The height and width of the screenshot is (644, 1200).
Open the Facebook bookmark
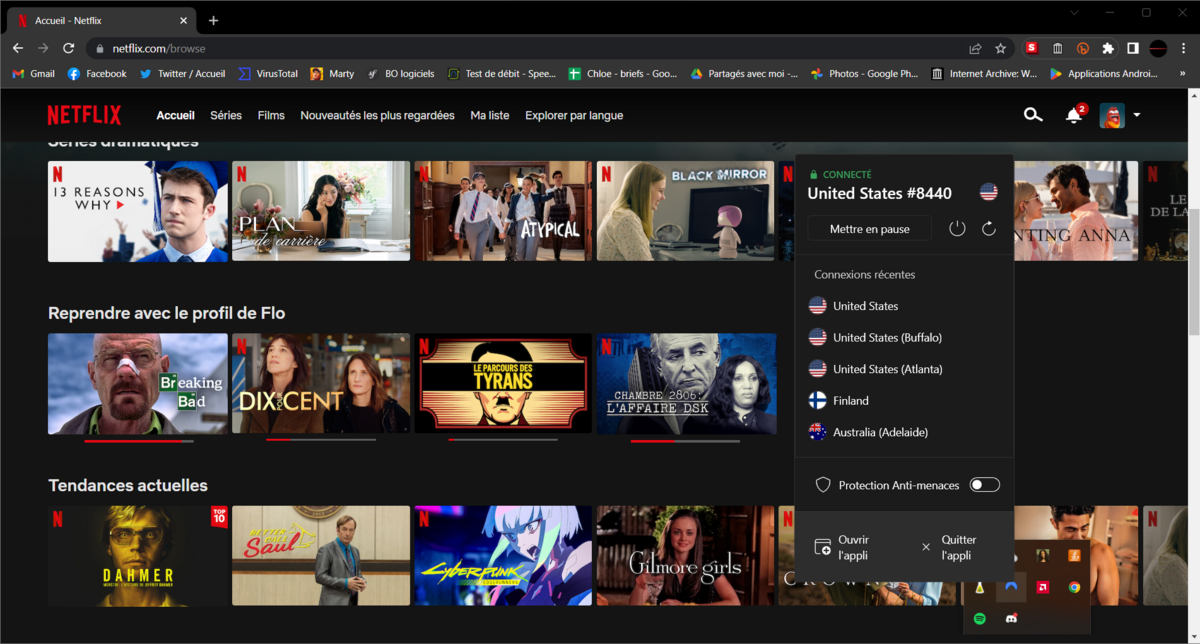tap(97, 73)
